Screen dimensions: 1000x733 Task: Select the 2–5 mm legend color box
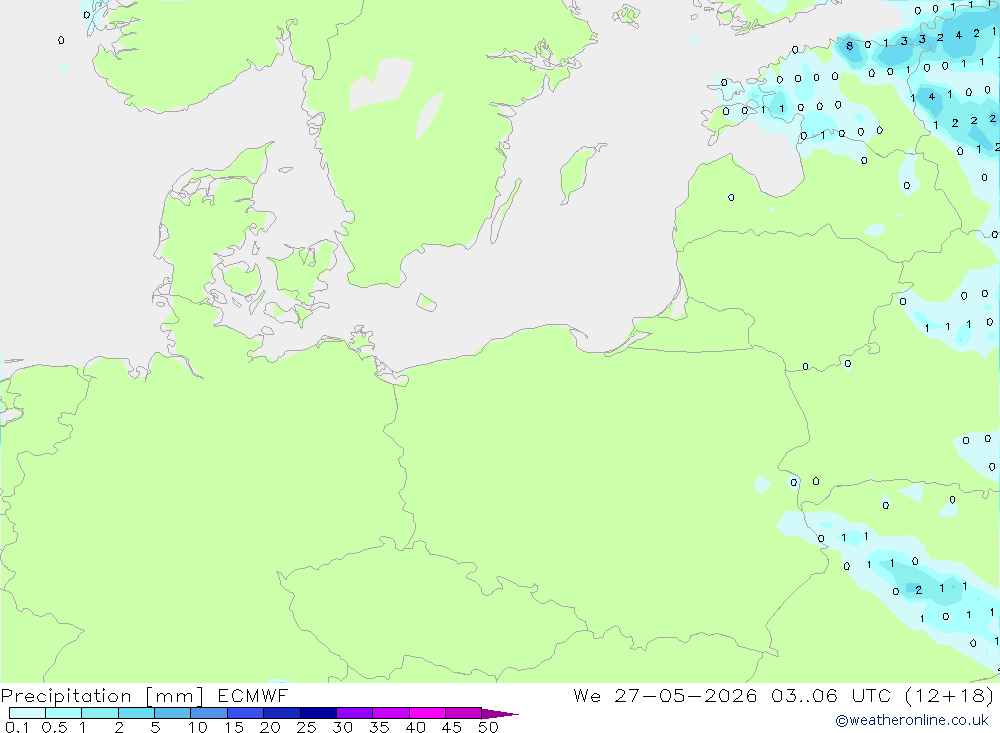pyautogui.click(x=136, y=713)
